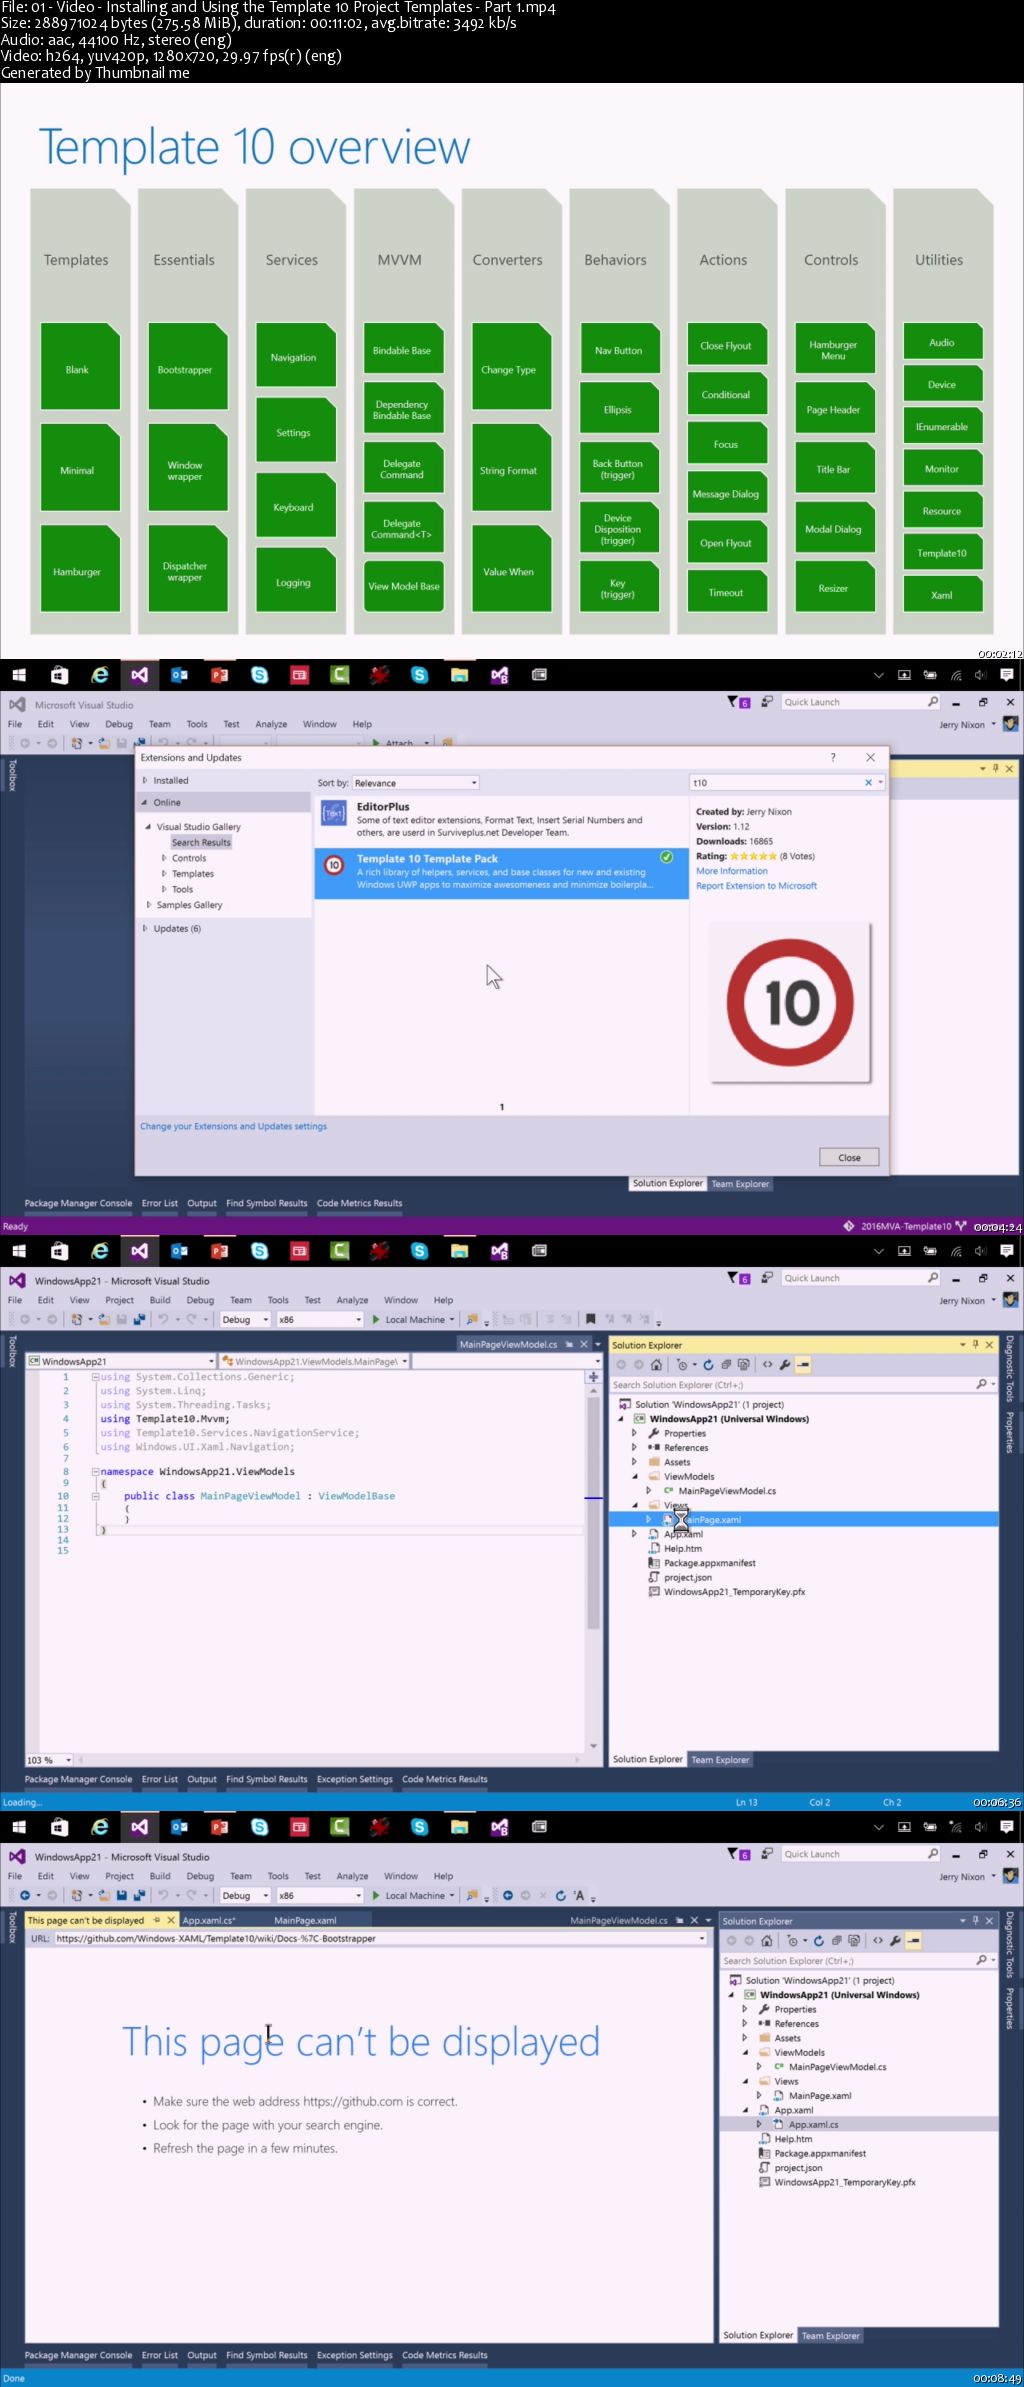Viewport: 1024px width, 2387px height.
Task: Click File Explorer taskbar icon above code editor frame
Action: (459, 1251)
